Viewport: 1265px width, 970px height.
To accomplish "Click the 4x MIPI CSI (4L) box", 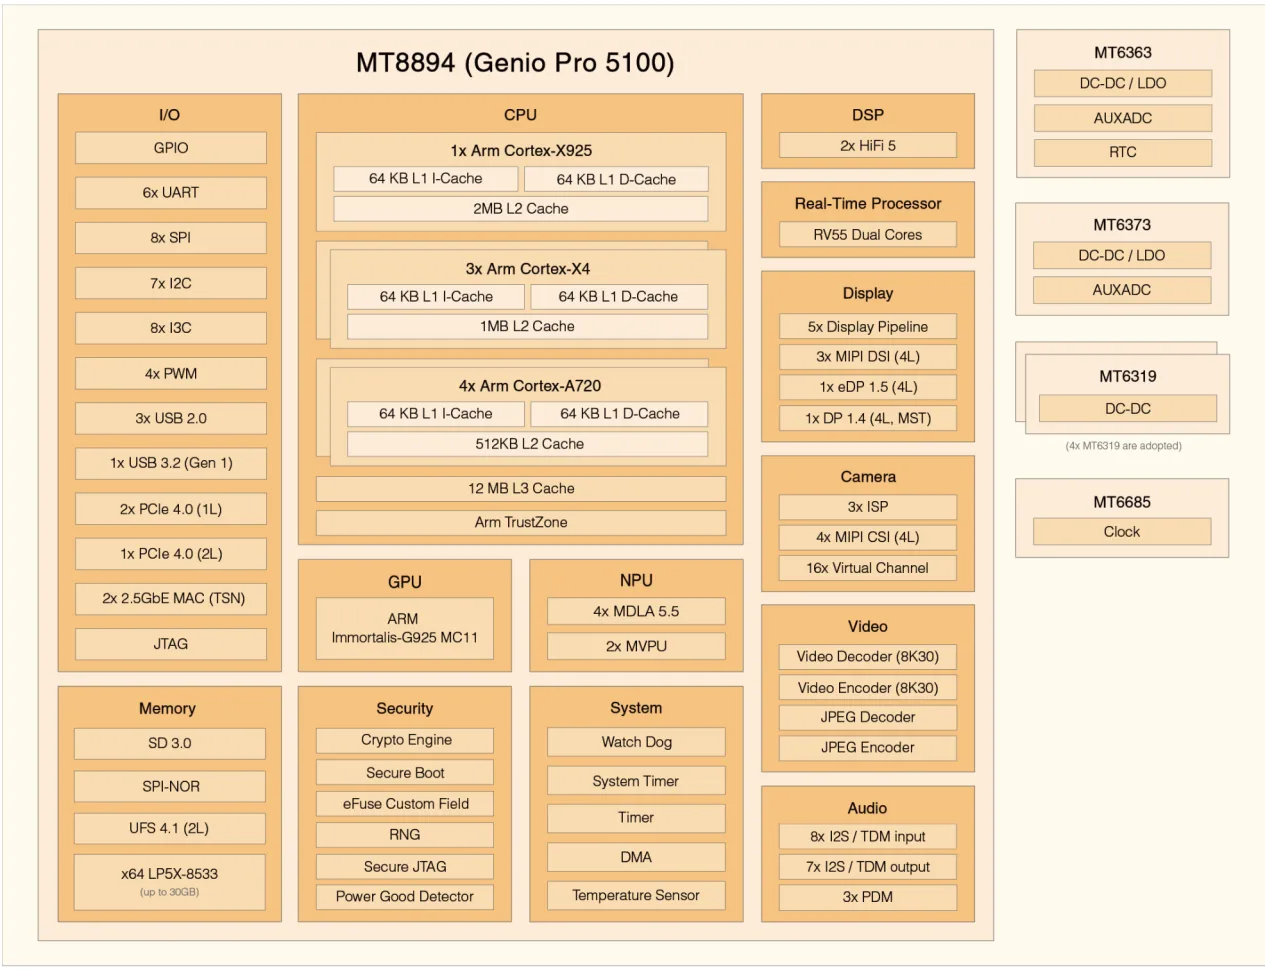I will tap(868, 537).
